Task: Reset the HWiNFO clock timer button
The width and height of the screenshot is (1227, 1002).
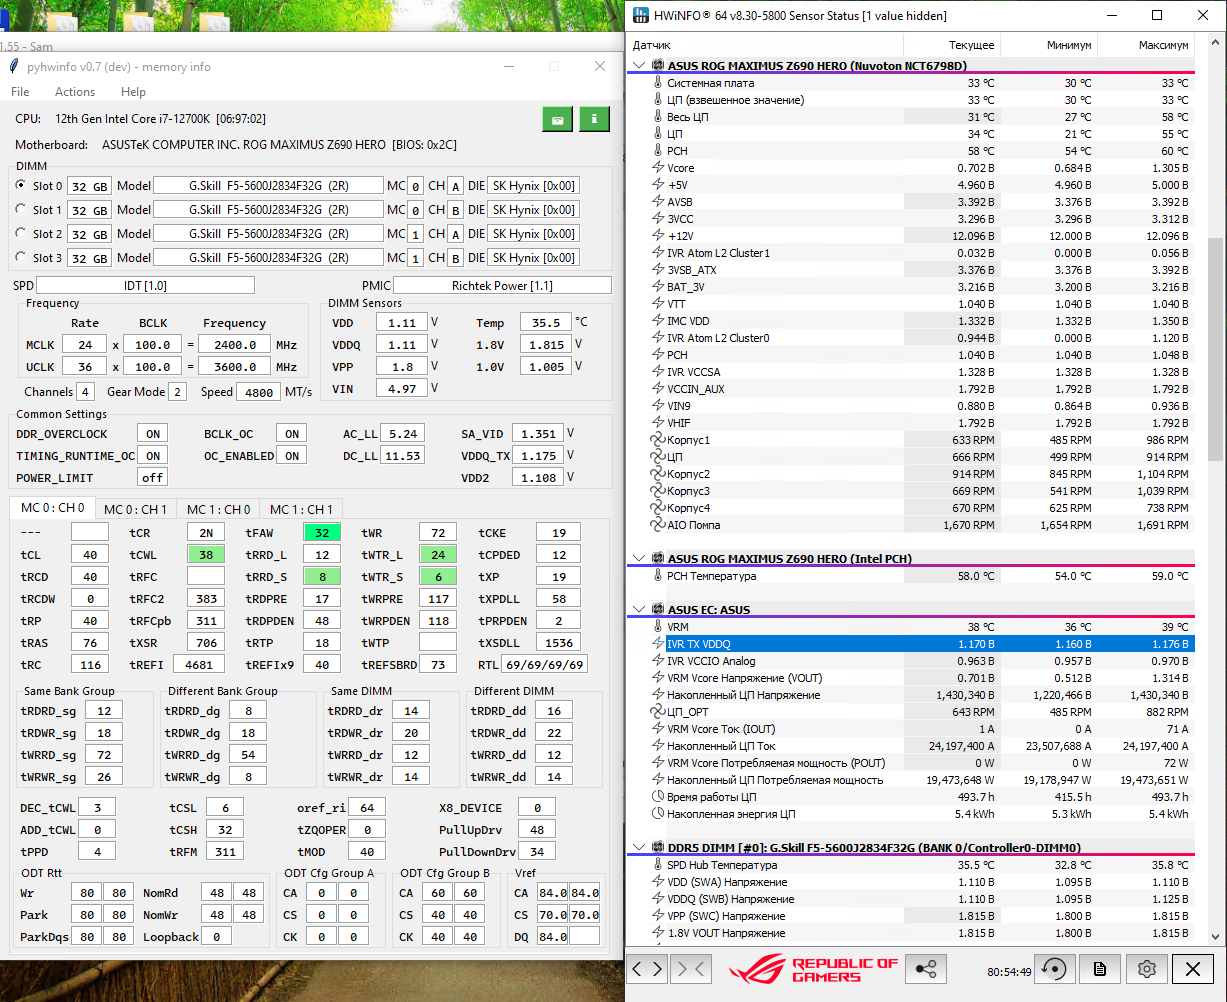Action: point(1054,968)
